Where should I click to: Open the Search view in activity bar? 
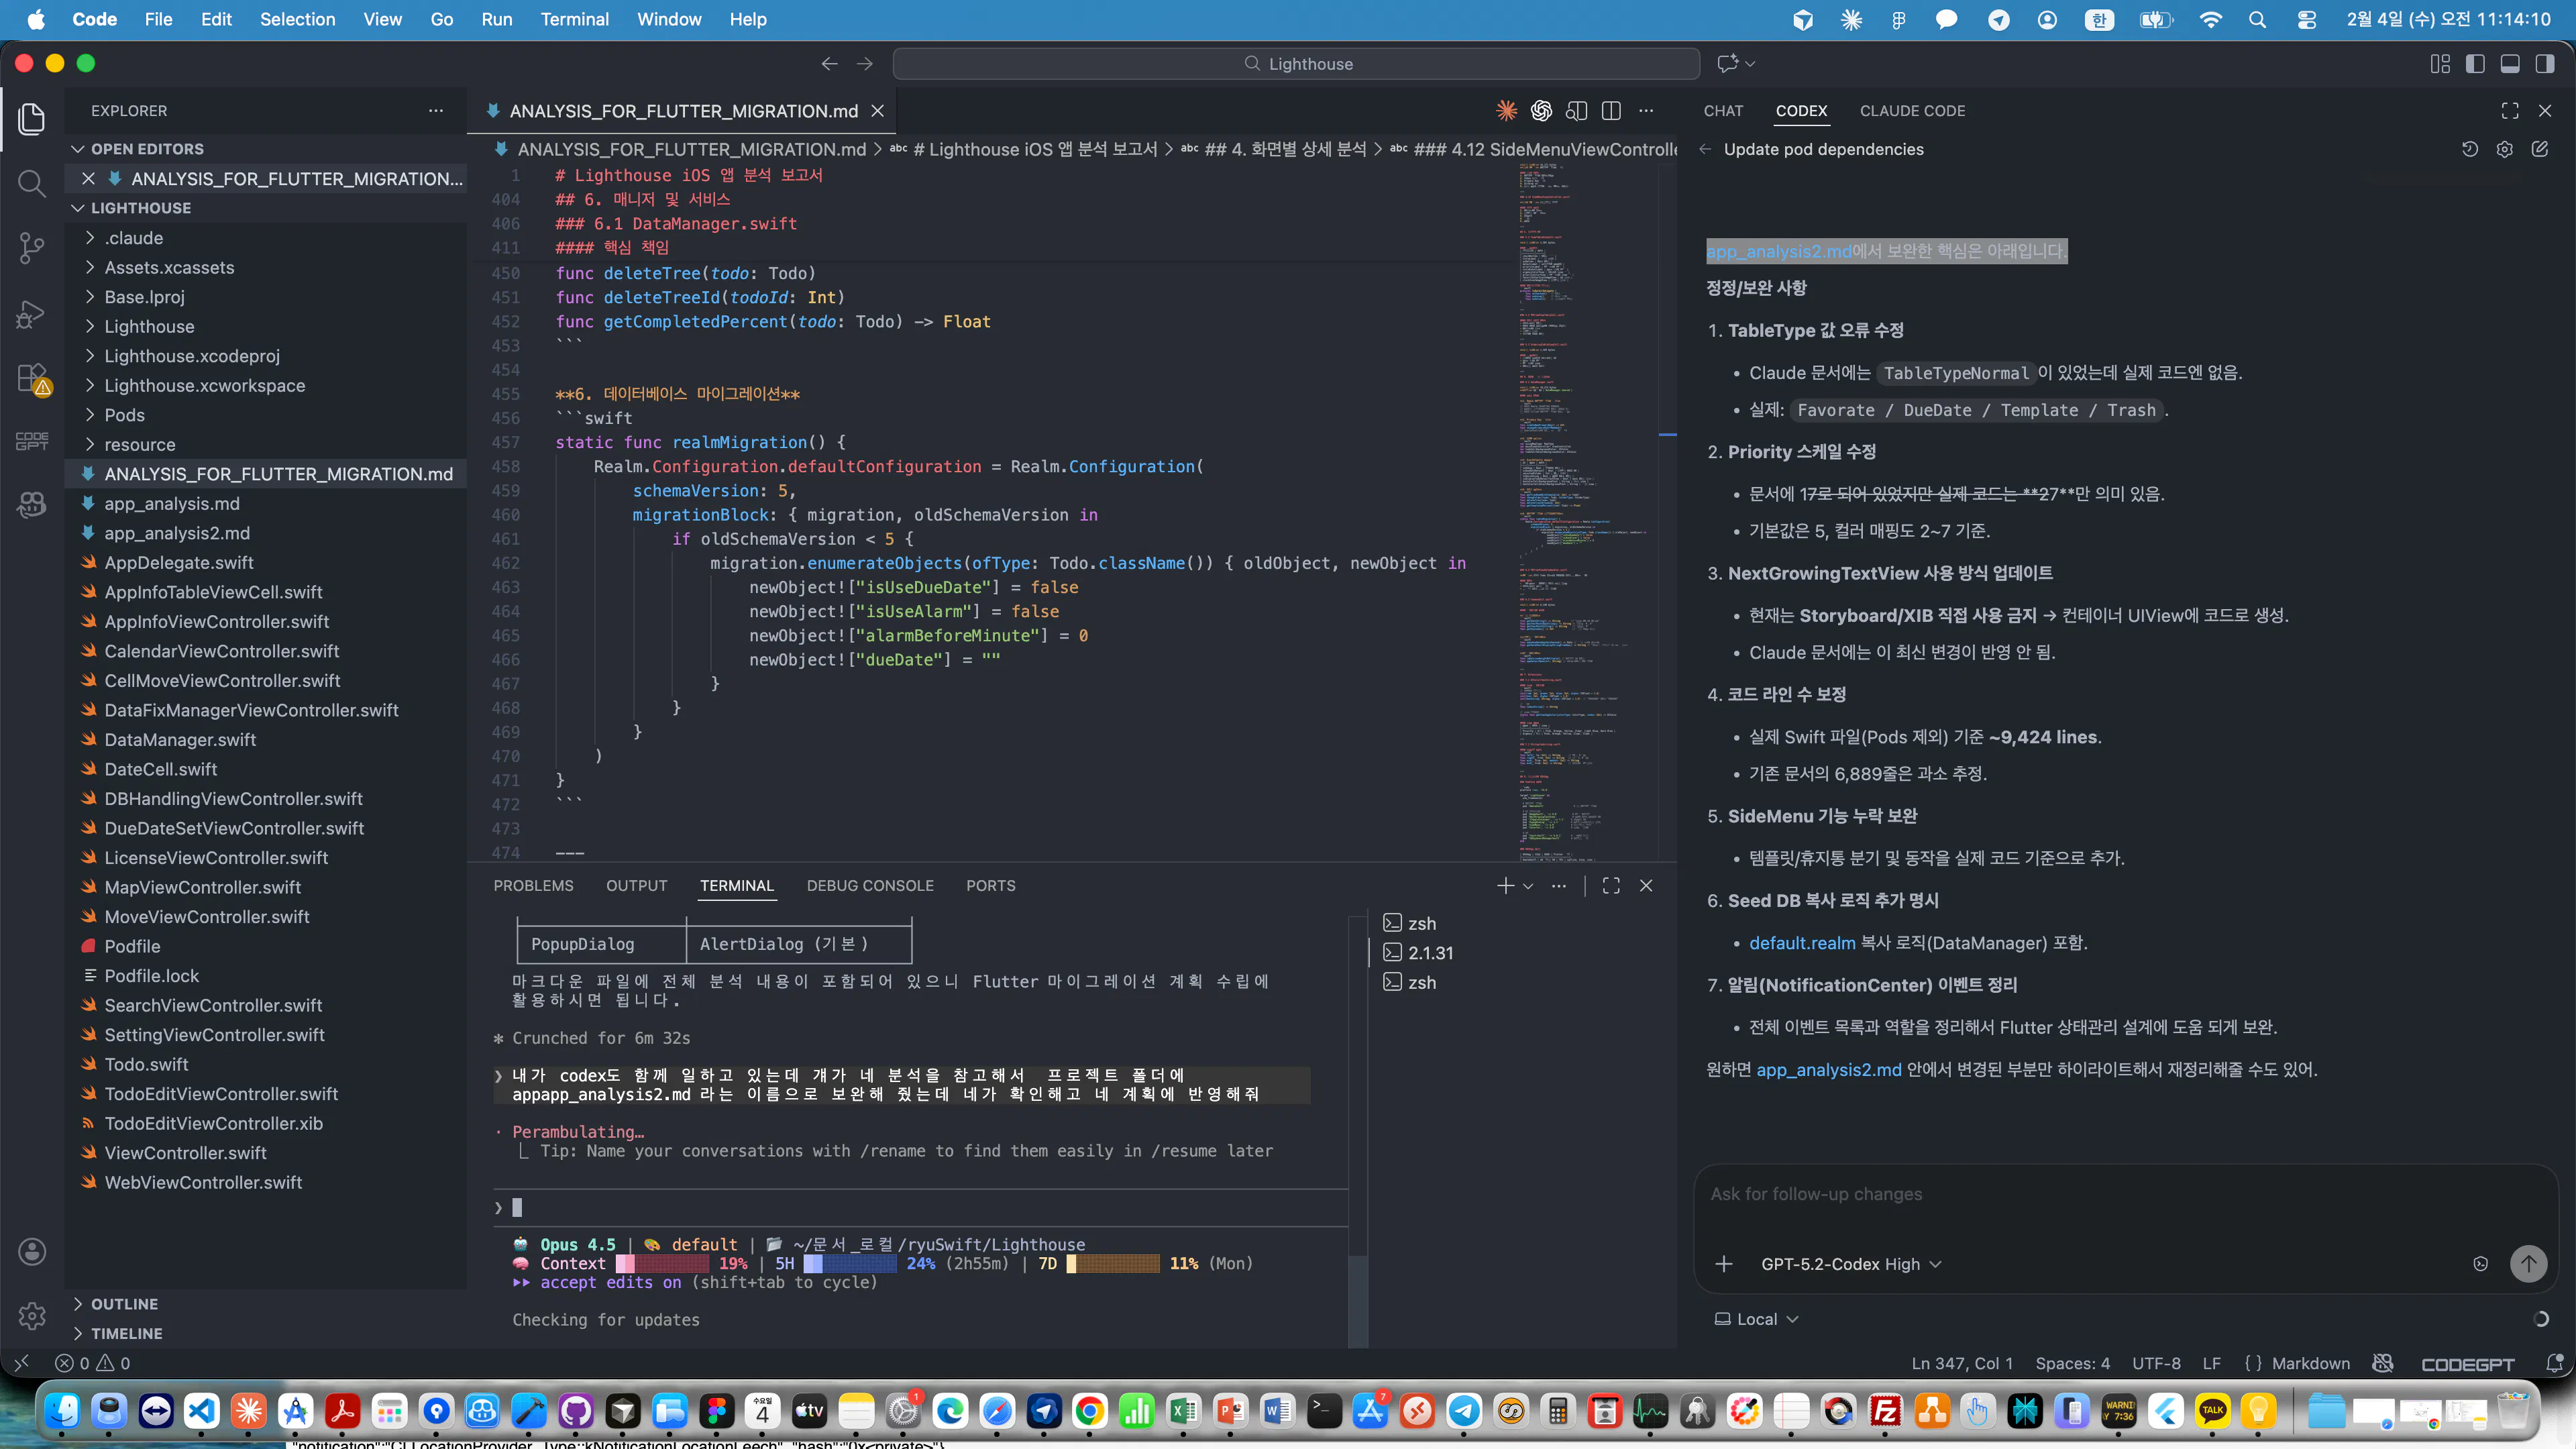[32, 183]
